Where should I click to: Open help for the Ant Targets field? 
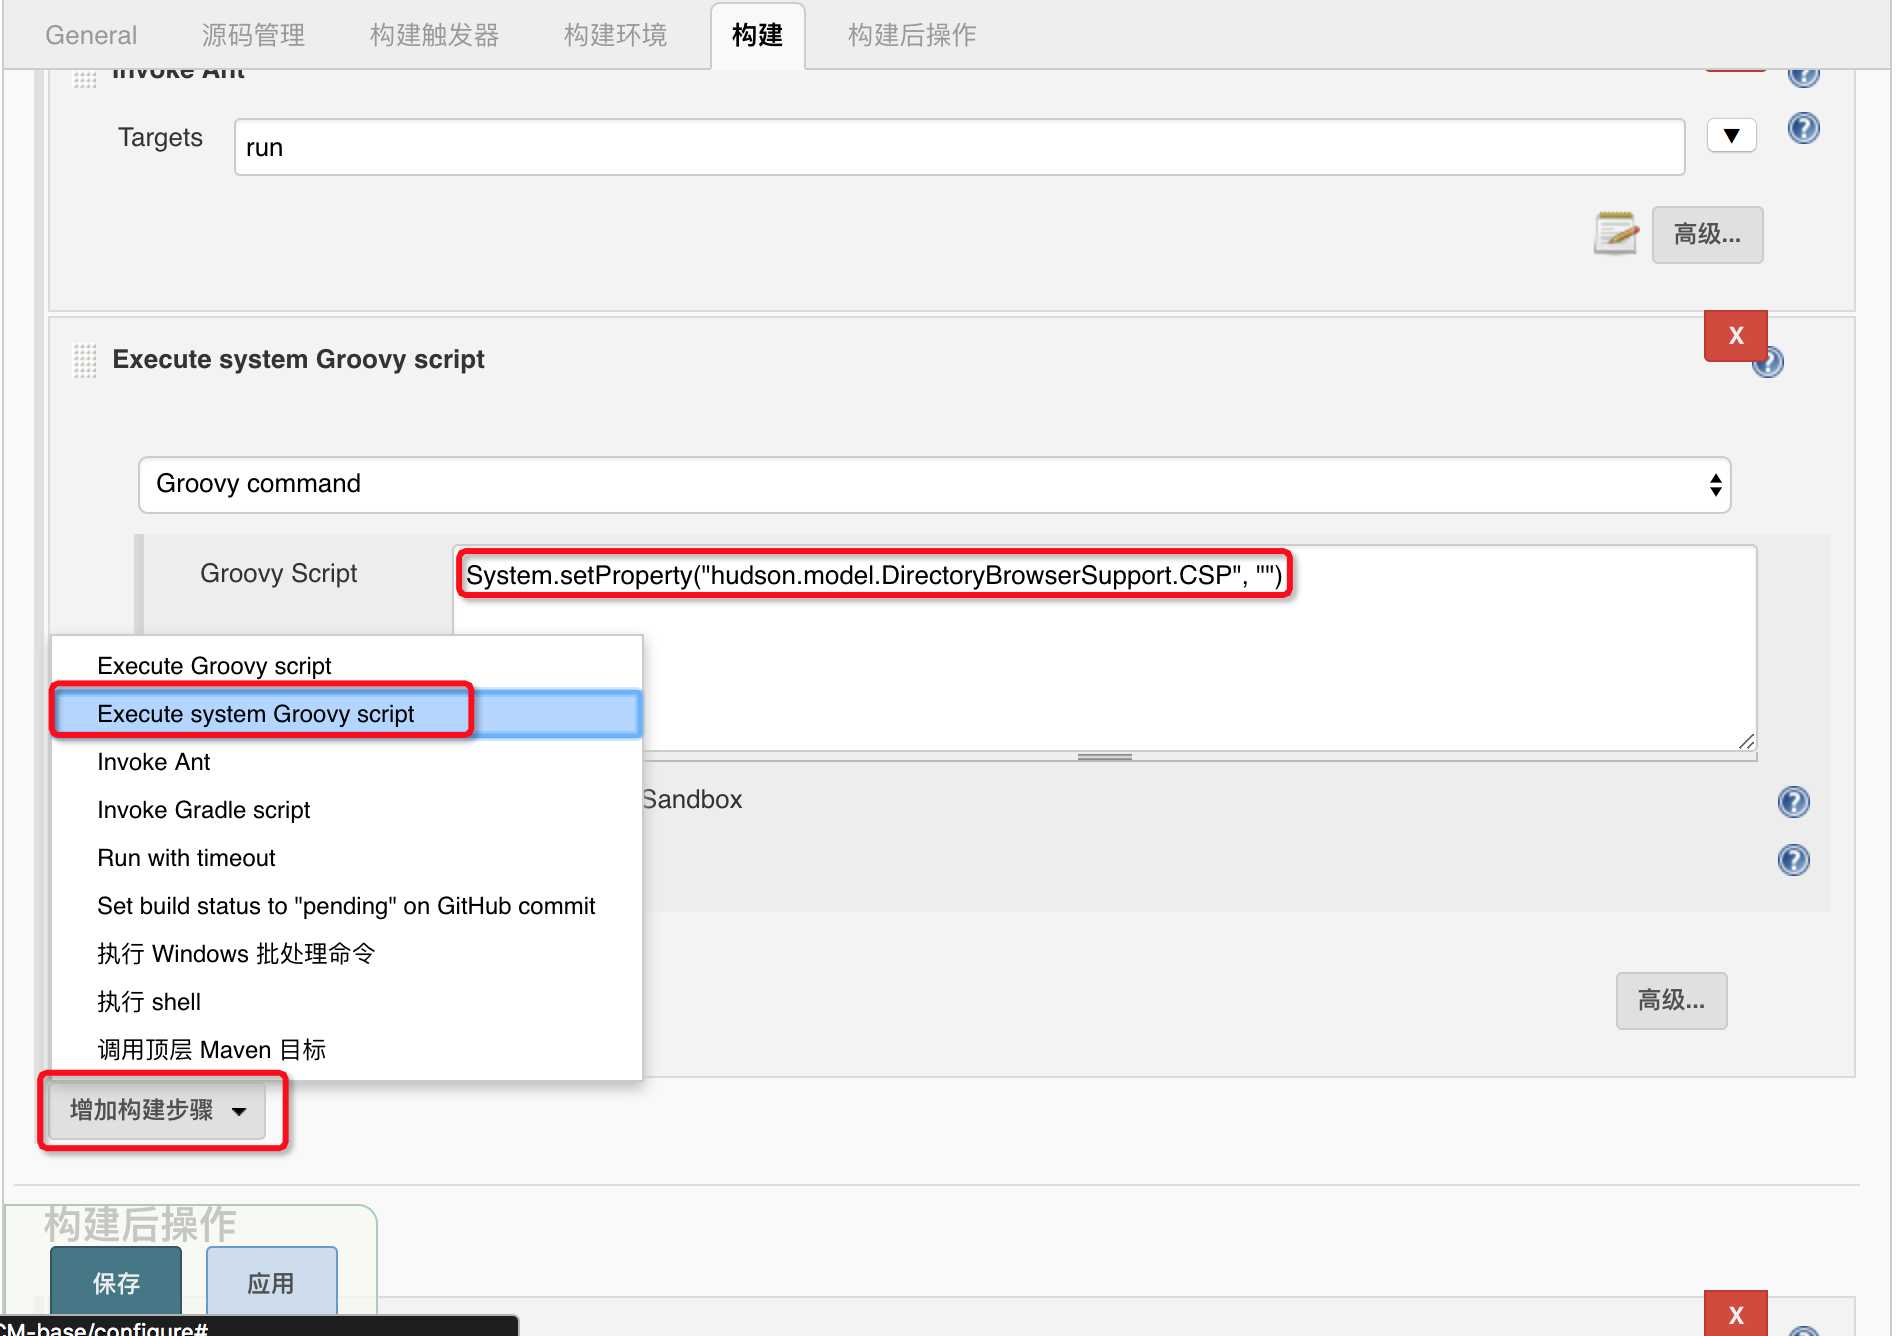point(1803,129)
